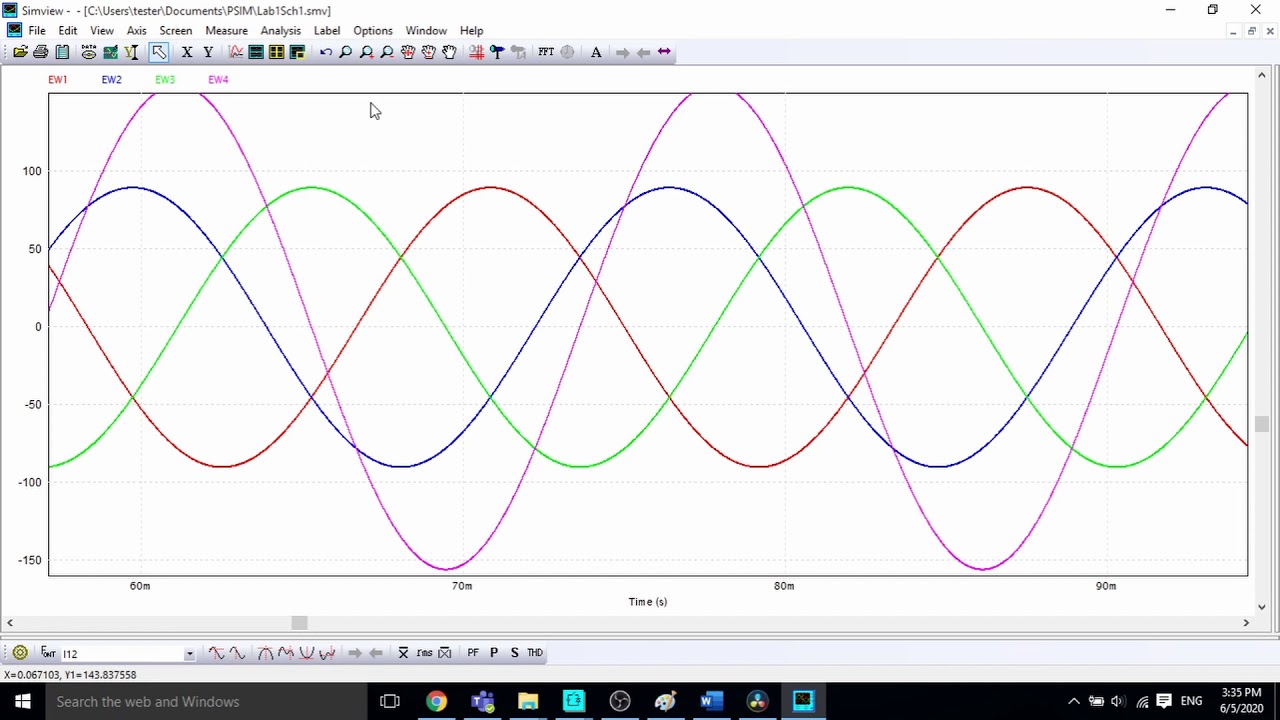Click the global minimum curve icon
1280x720 pixels.
coord(306,653)
